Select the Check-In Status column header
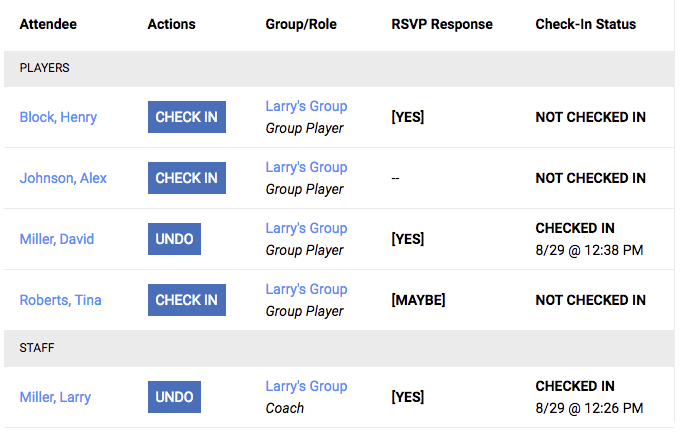The width and height of the screenshot is (681, 432). point(585,24)
